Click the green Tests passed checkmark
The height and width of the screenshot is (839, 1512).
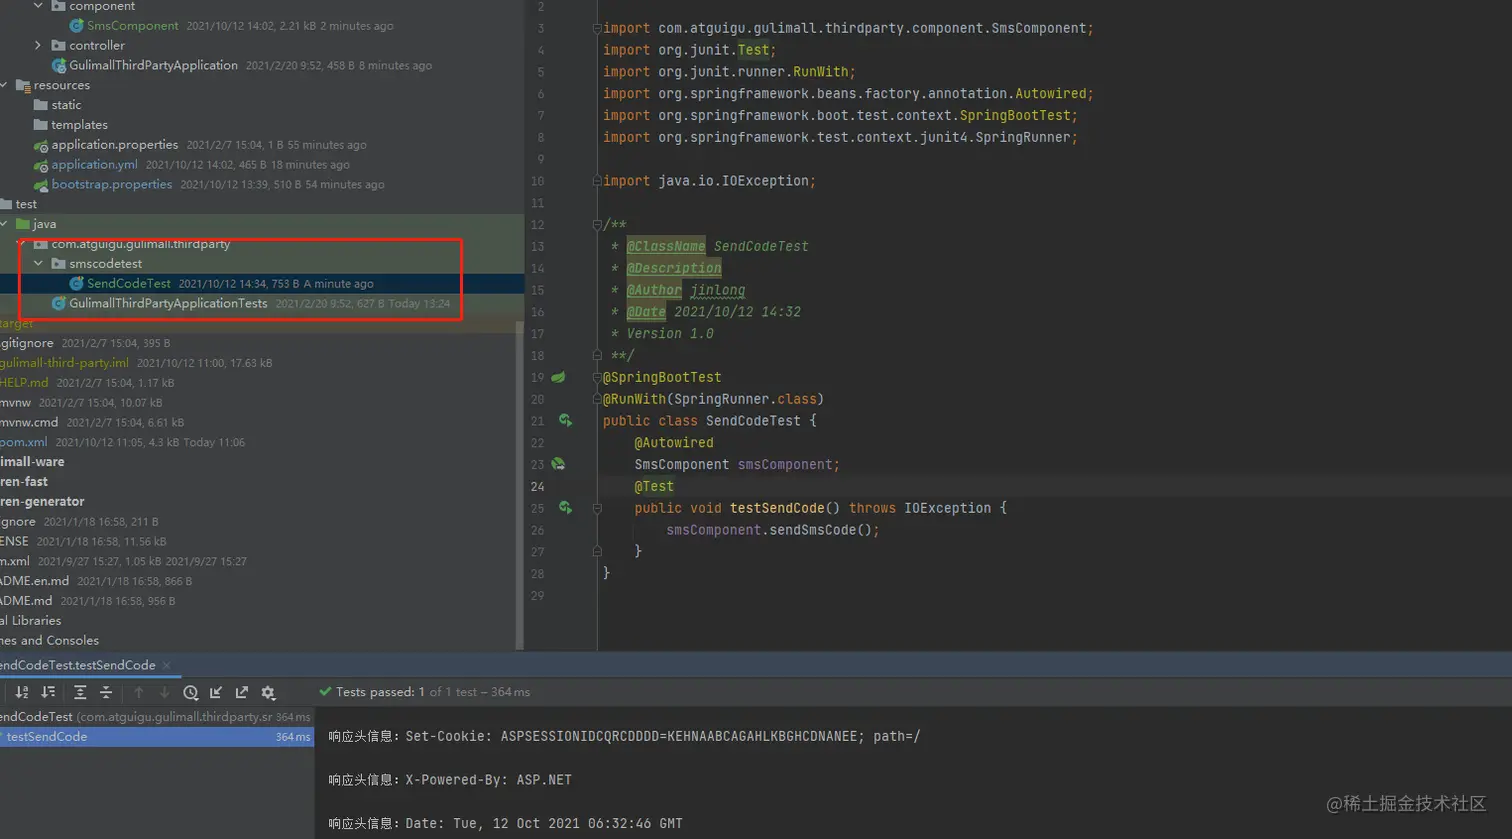(x=325, y=691)
